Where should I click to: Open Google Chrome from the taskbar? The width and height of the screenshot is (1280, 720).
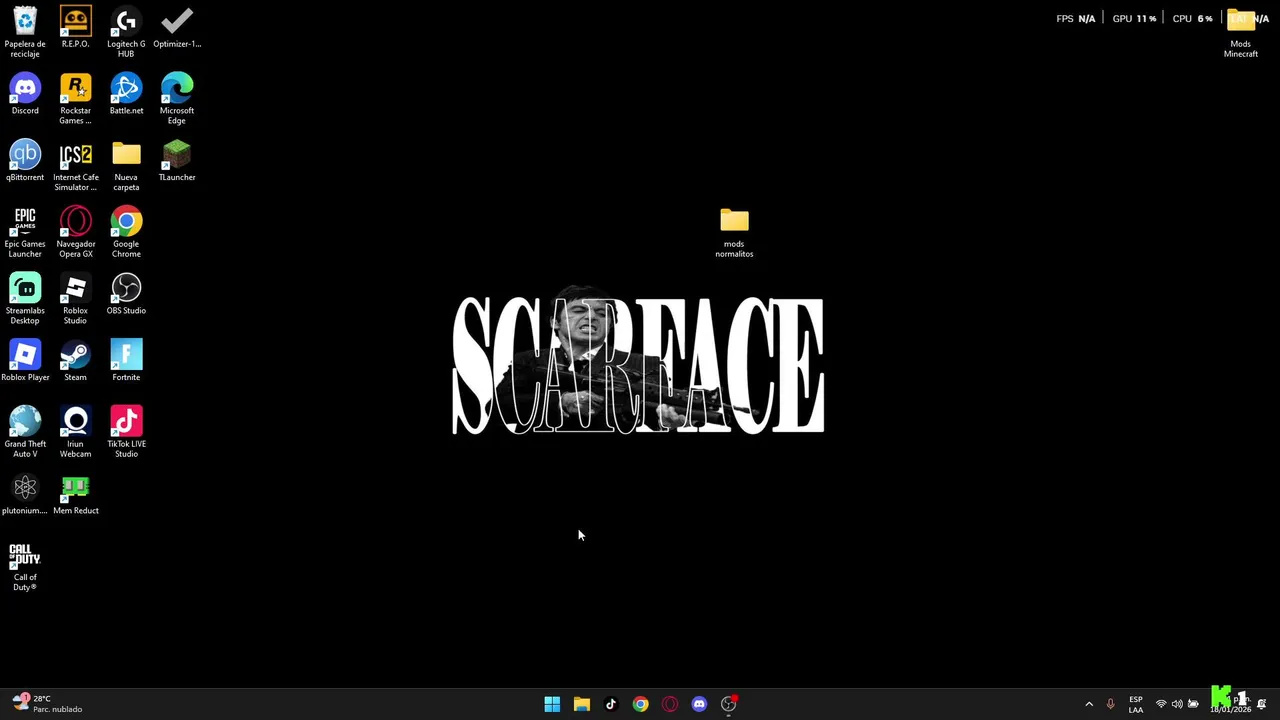[640, 704]
